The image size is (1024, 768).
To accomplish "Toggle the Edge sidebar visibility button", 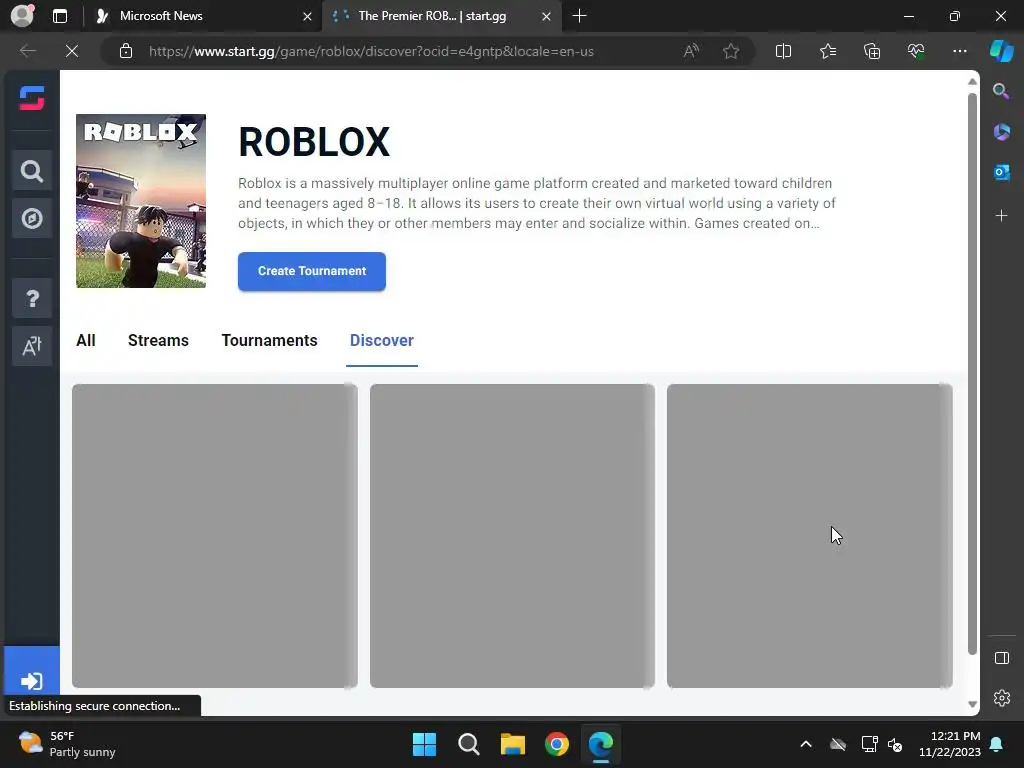I will point(1001,658).
